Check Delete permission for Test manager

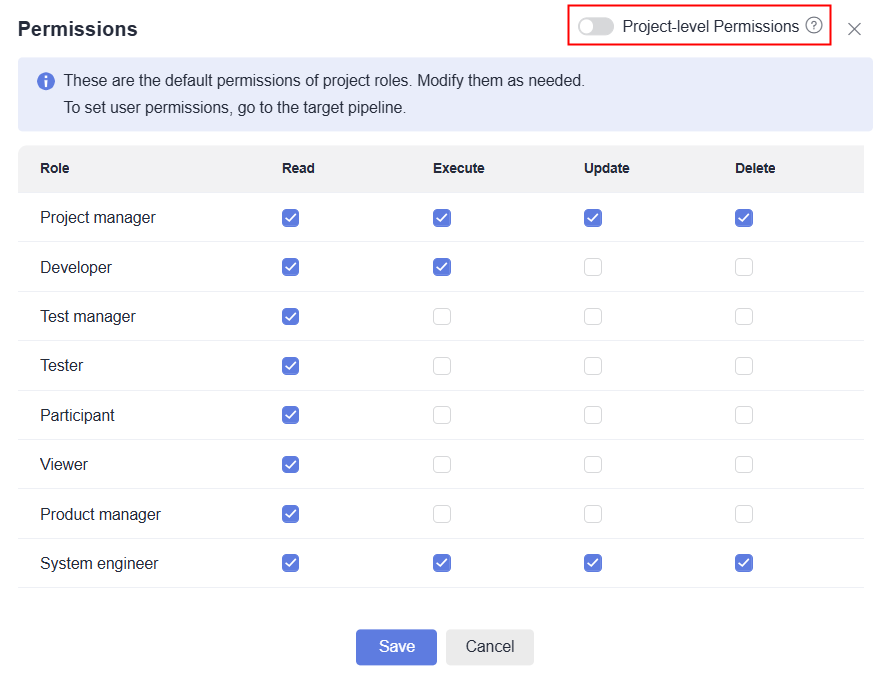click(x=744, y=317)
